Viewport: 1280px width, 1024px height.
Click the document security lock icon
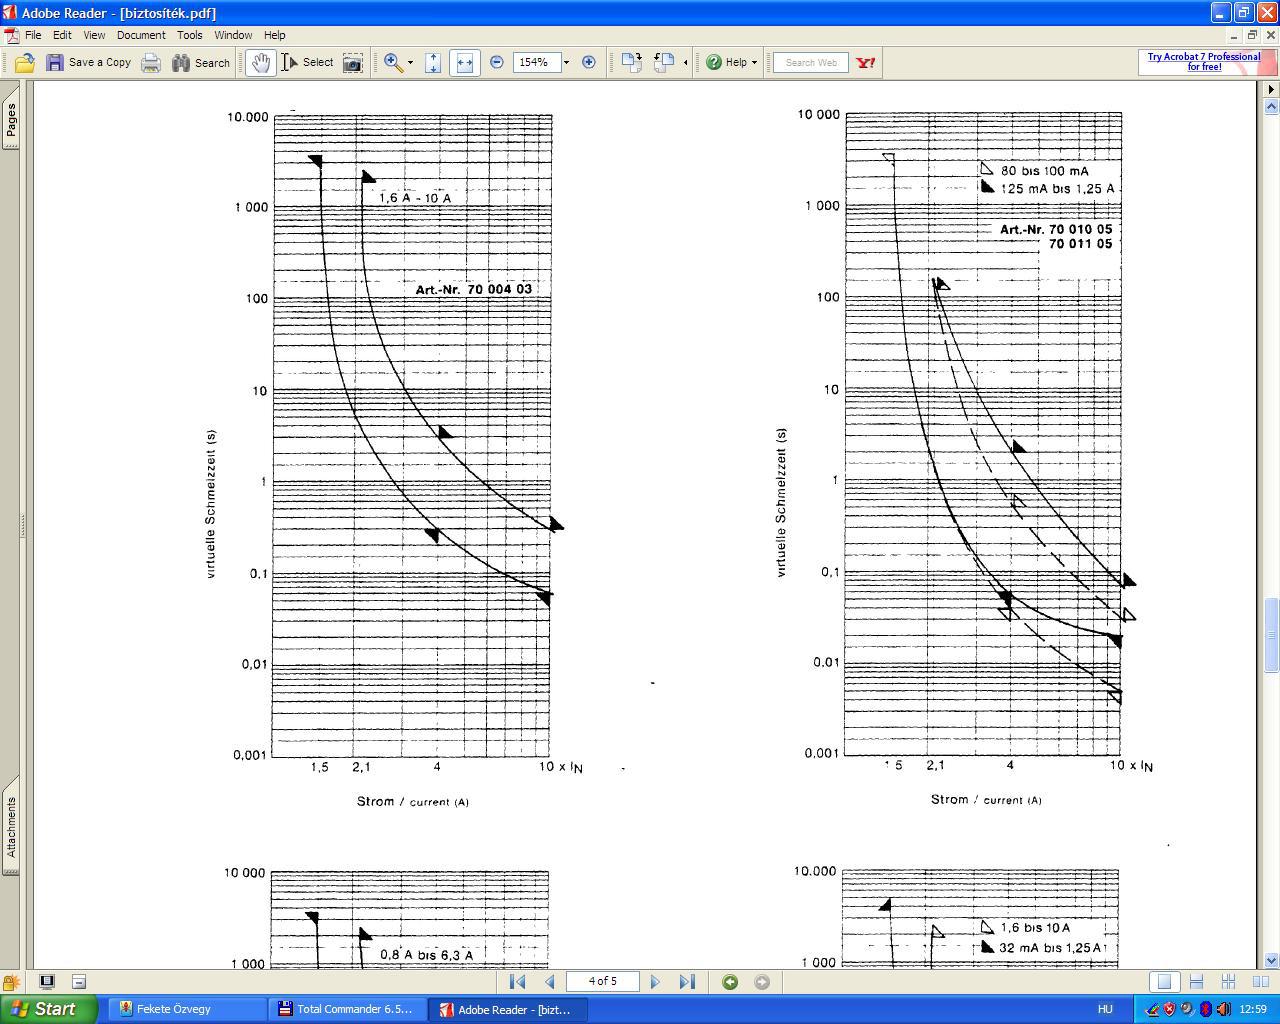[10, 982]
